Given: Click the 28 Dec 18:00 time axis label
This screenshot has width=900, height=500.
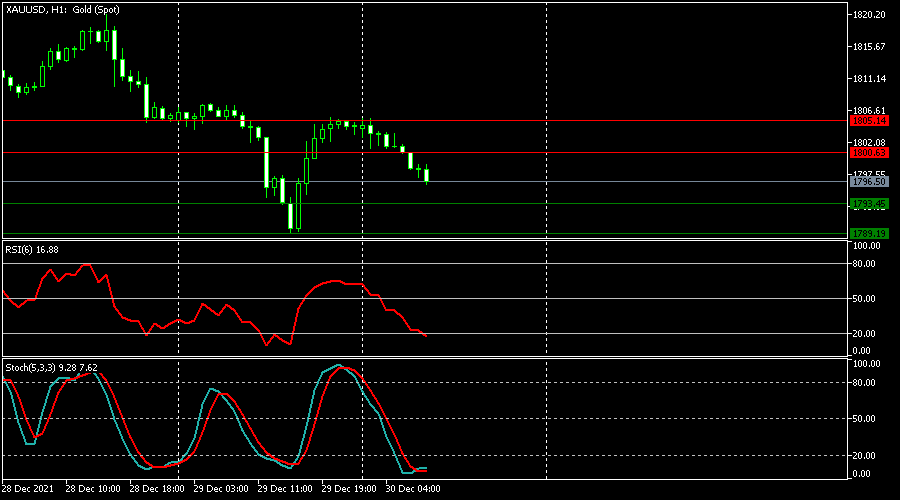Looking at the screenshot, I should click(157, 489).
